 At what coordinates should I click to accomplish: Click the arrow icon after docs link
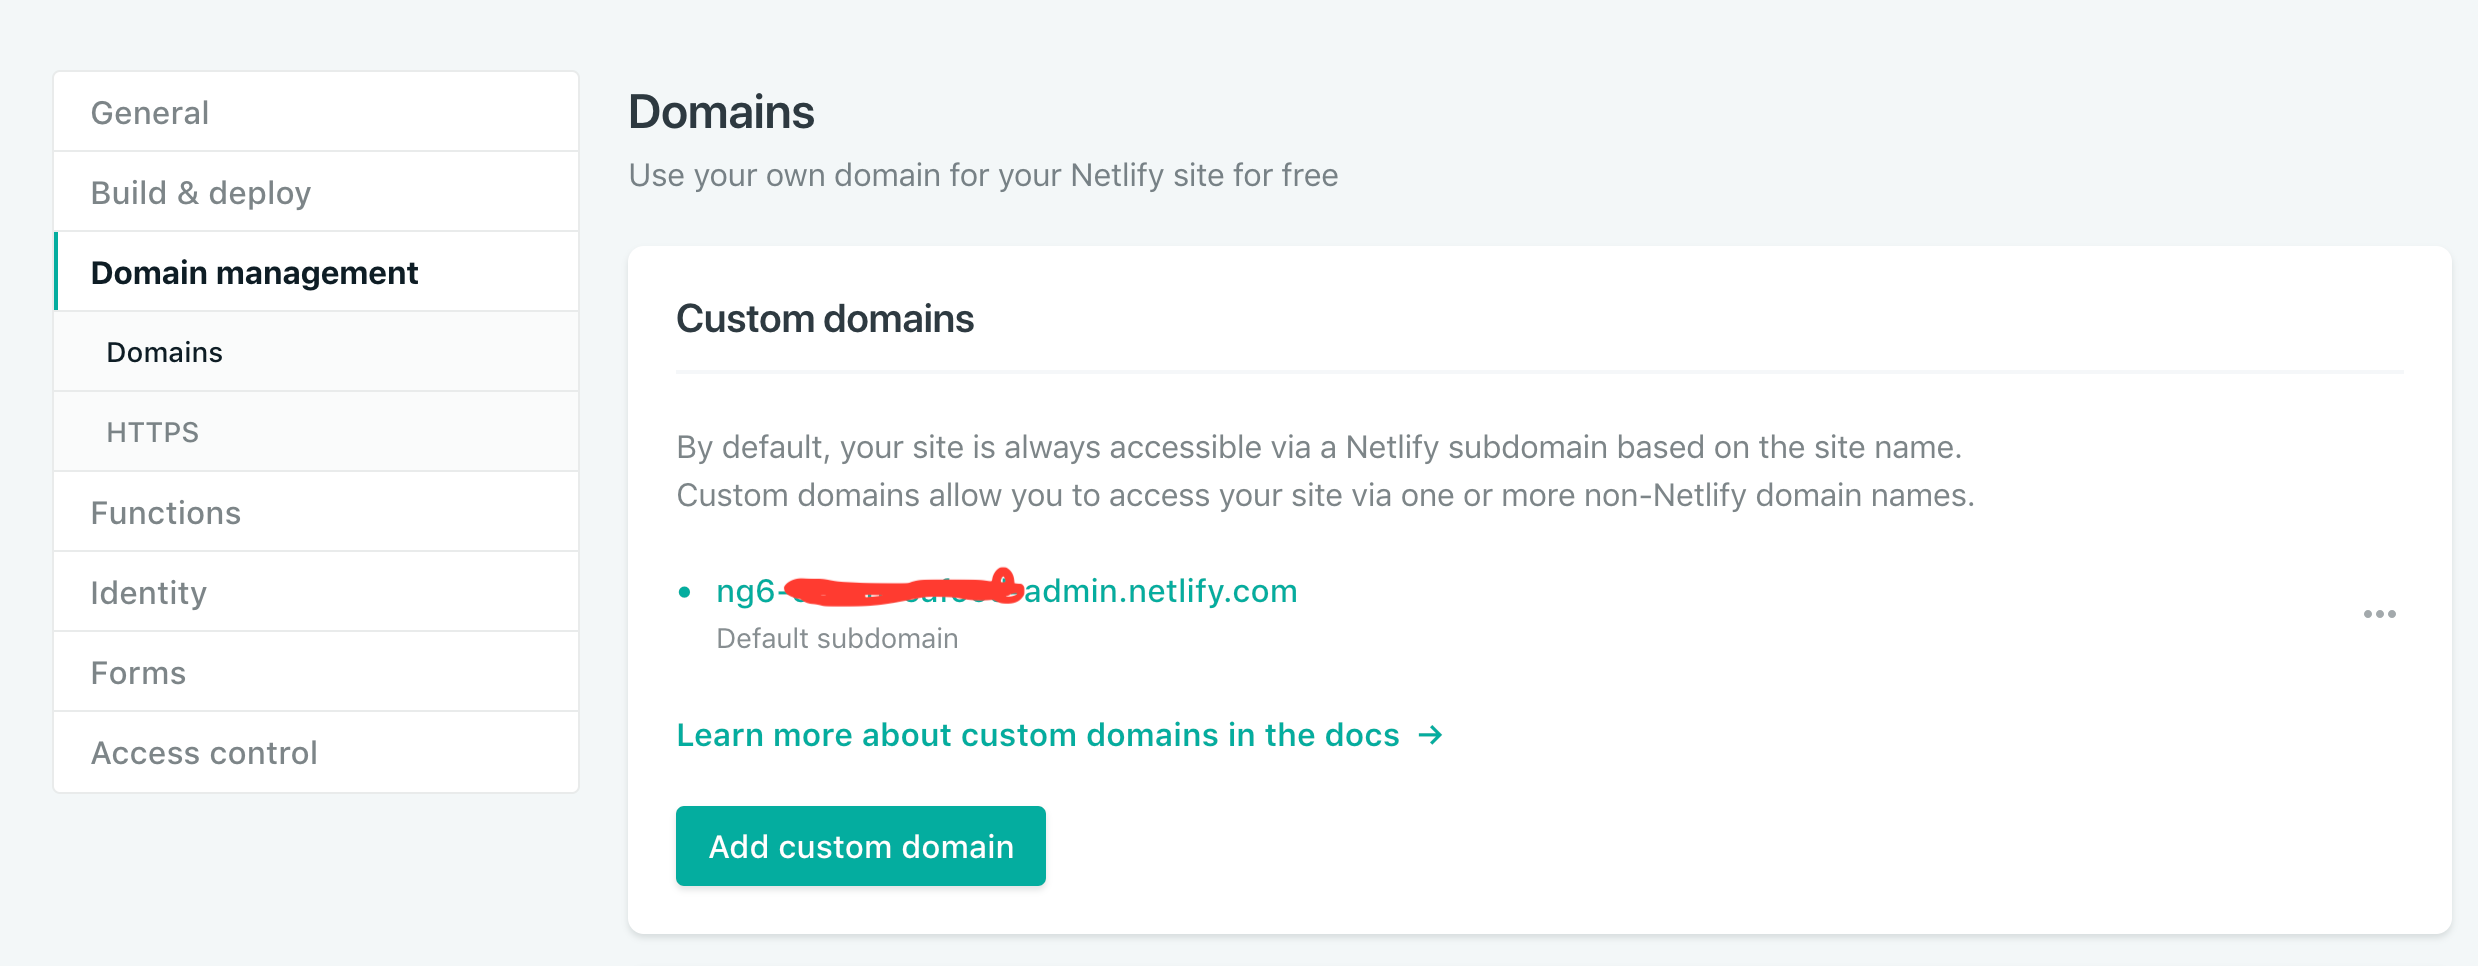[x=1431, y=735]
